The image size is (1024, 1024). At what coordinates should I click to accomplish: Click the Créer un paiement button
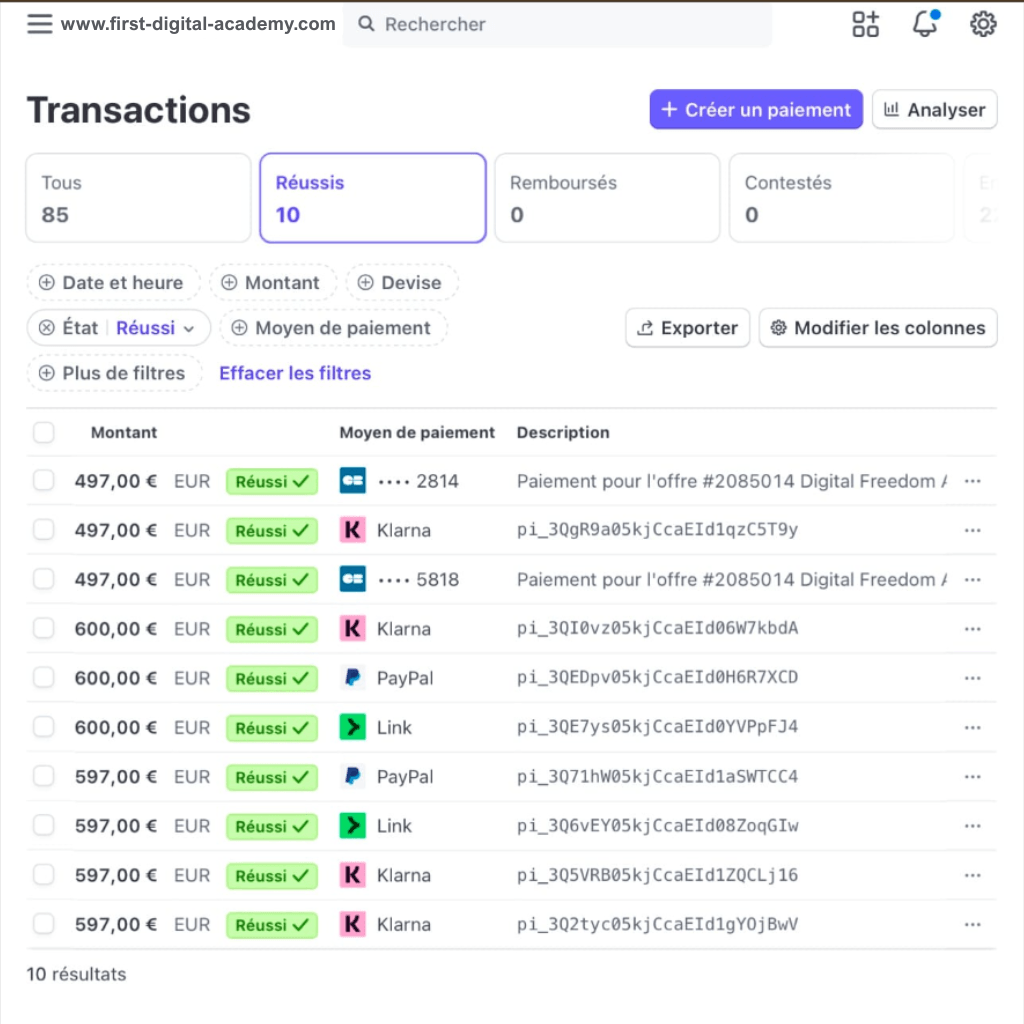756,110
